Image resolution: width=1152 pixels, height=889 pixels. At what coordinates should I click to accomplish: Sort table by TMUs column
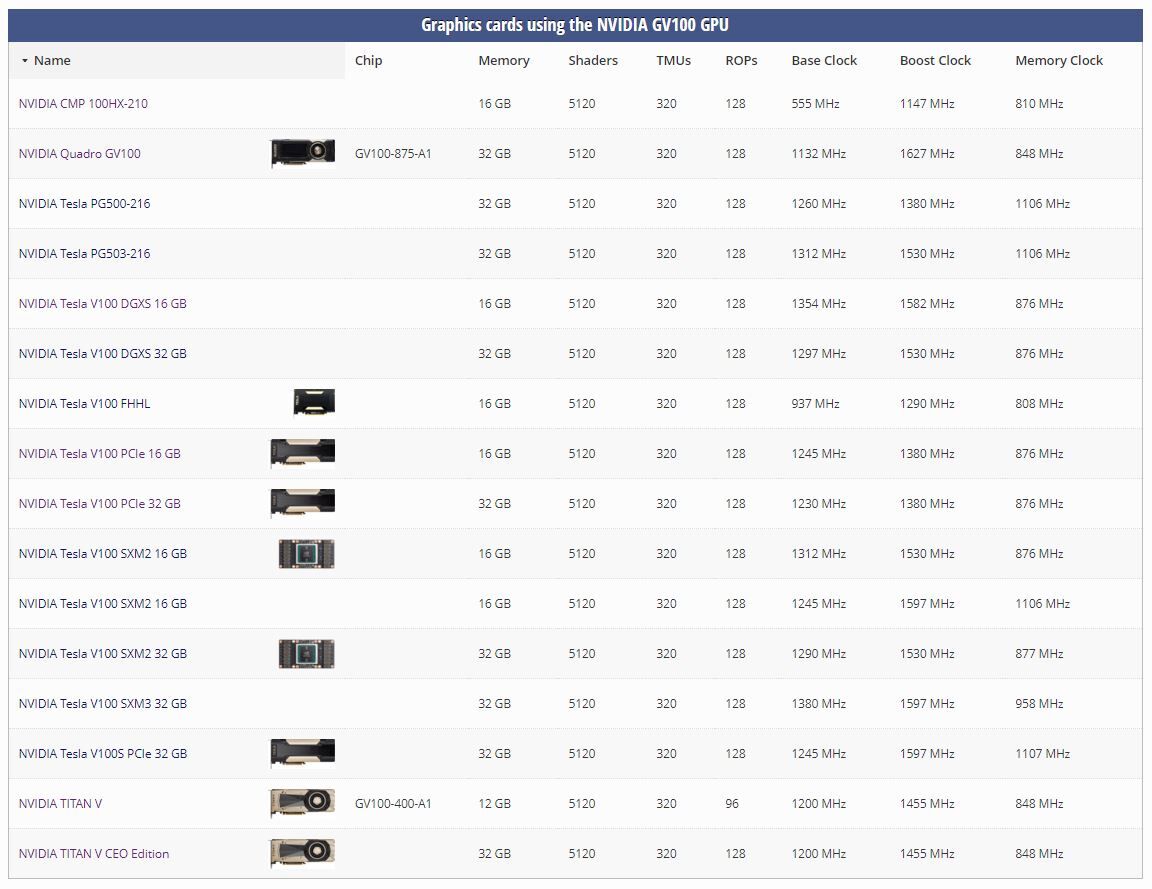click(673, 61)
